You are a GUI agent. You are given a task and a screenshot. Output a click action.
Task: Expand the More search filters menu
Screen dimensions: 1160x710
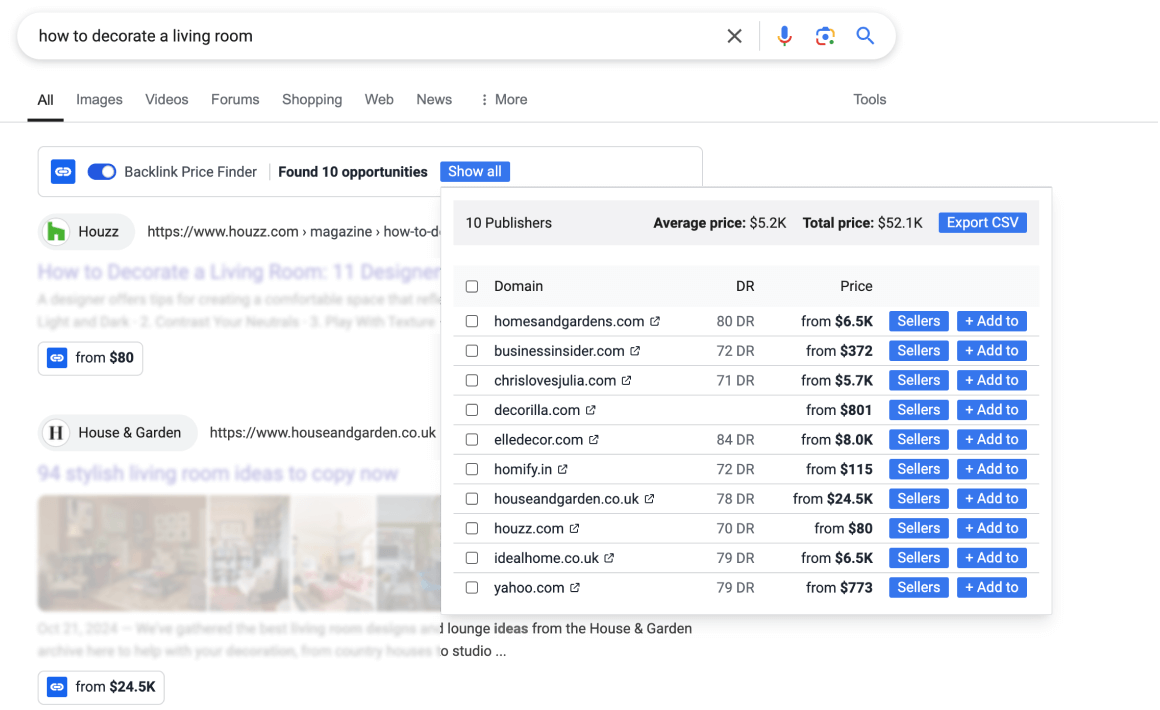[504, 99]
